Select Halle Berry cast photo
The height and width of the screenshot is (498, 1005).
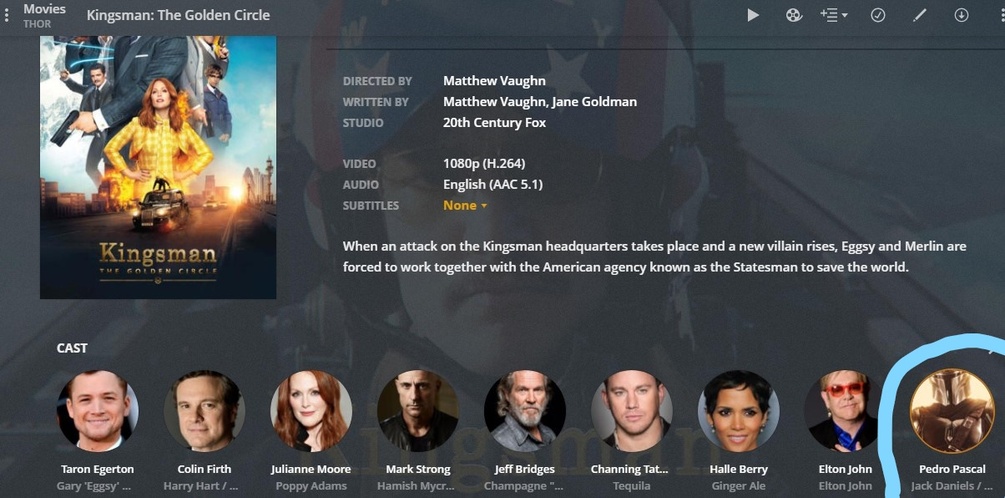tap(738, 411)
